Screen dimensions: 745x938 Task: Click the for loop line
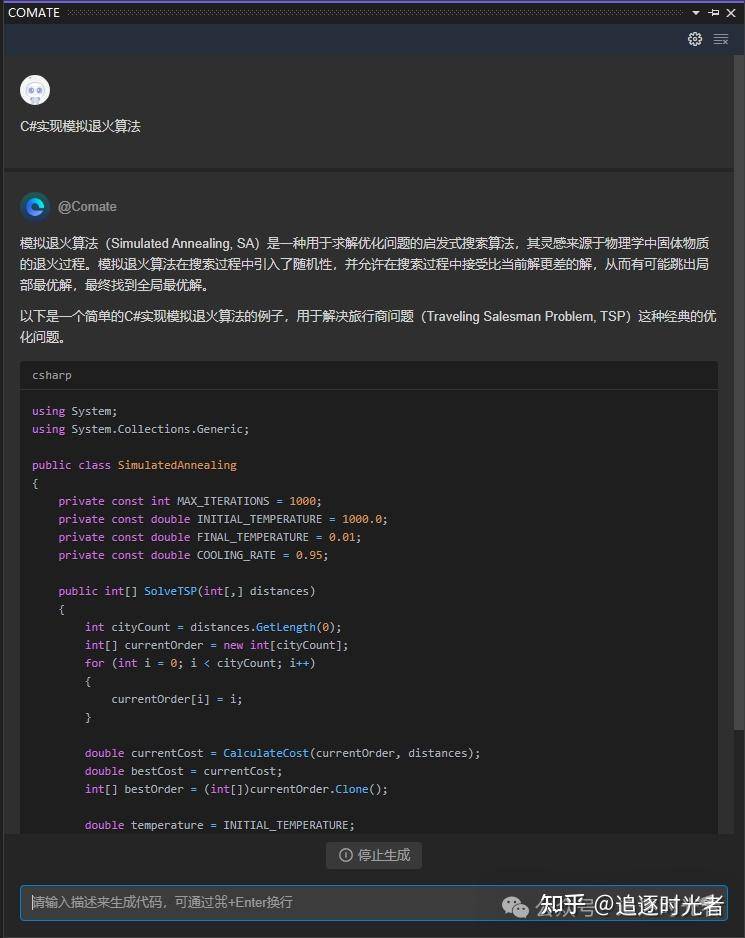pyautogui.click(x=200, y=663)
